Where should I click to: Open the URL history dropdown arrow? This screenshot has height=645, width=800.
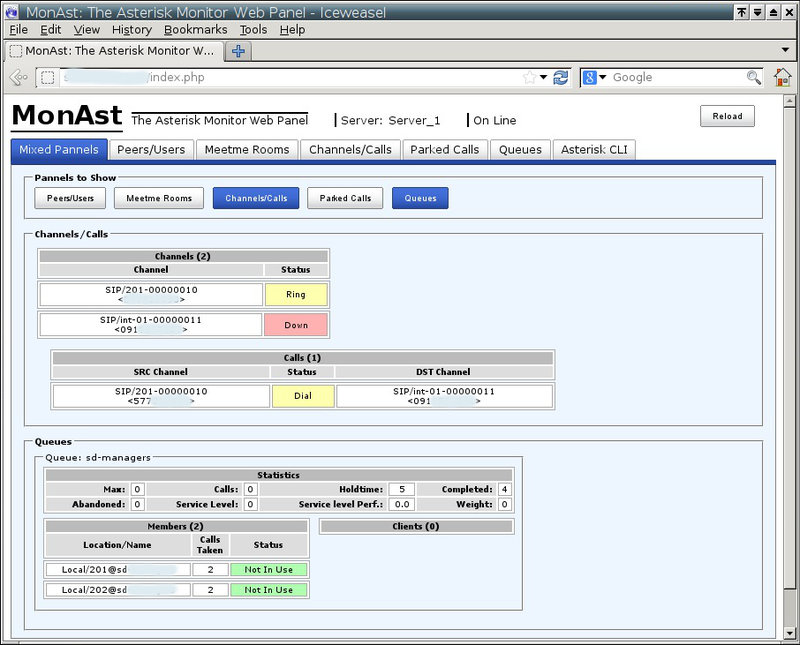pos(544,77)
